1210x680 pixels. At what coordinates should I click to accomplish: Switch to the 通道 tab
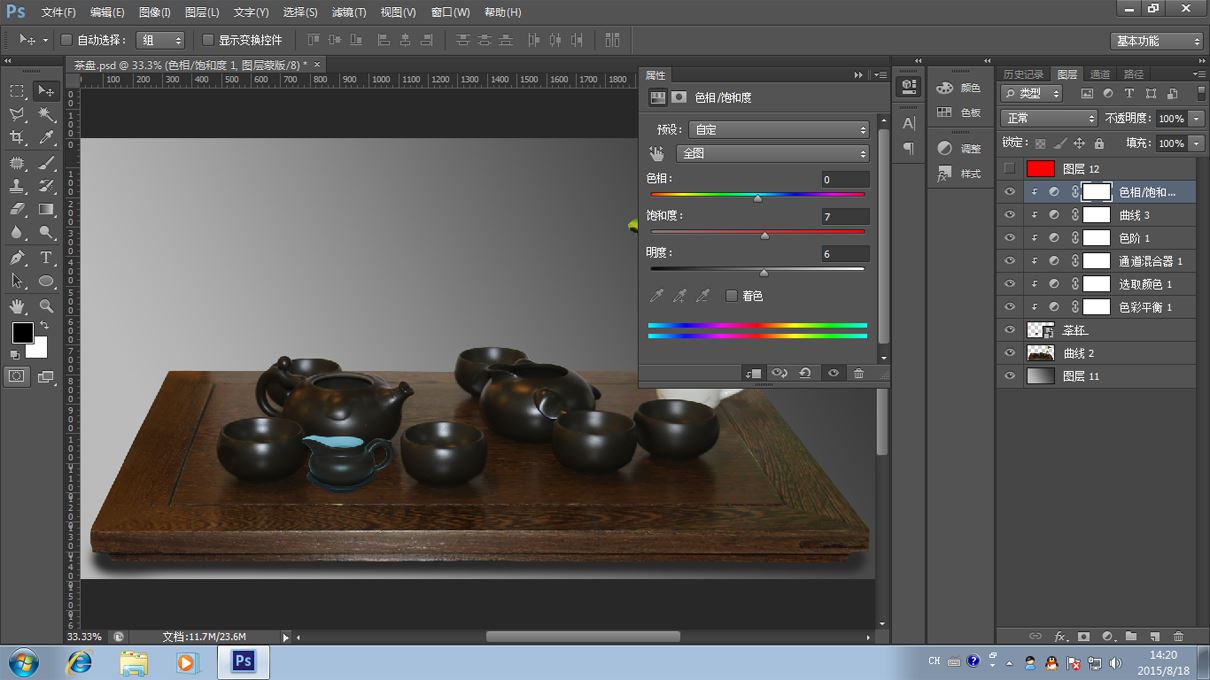(x=1100, y=74)
